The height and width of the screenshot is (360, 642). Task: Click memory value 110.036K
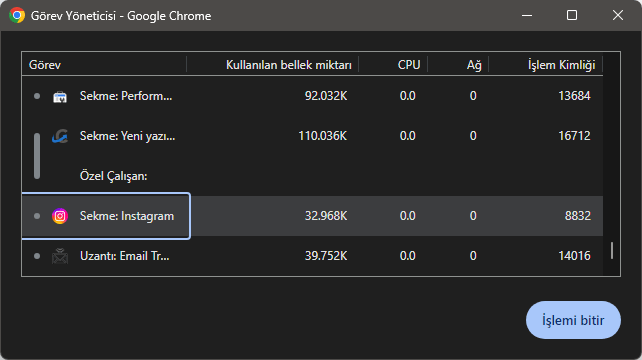[x=323, y=136]
